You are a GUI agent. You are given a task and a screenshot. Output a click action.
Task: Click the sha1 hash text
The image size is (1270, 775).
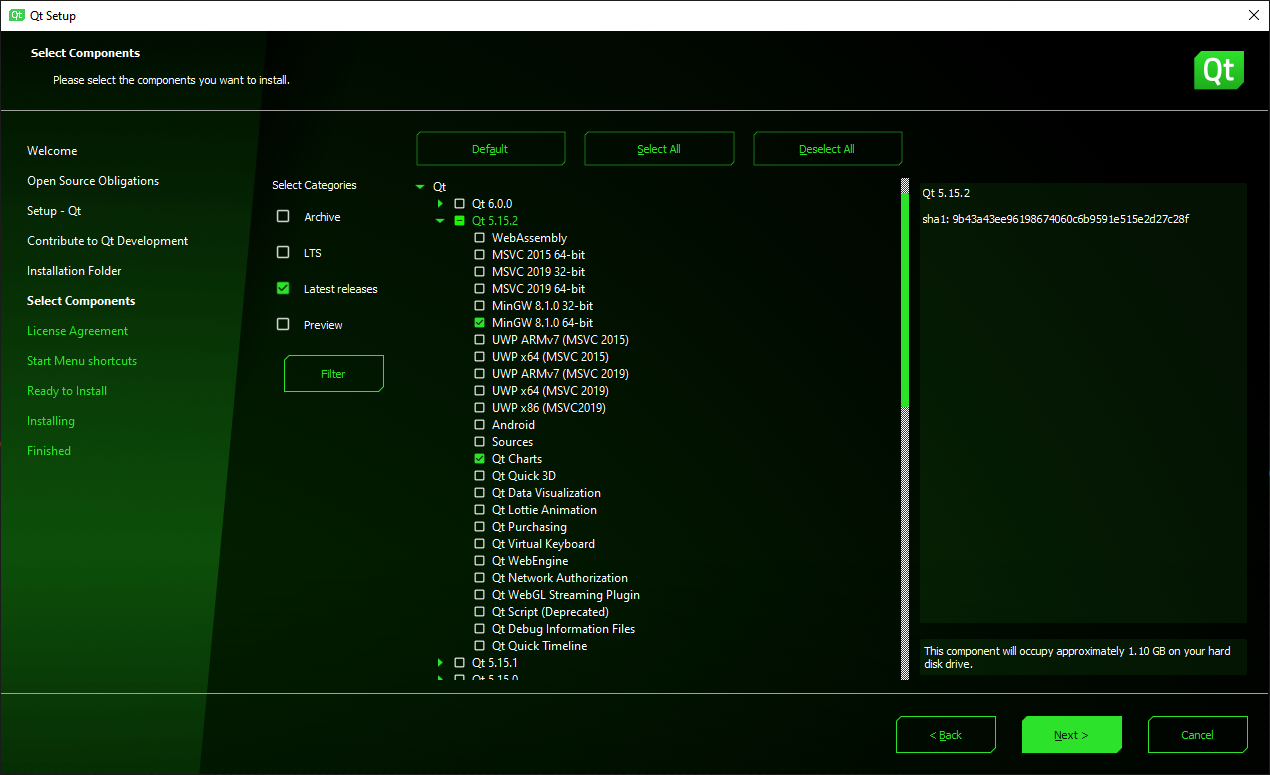tap(1056, 219)
